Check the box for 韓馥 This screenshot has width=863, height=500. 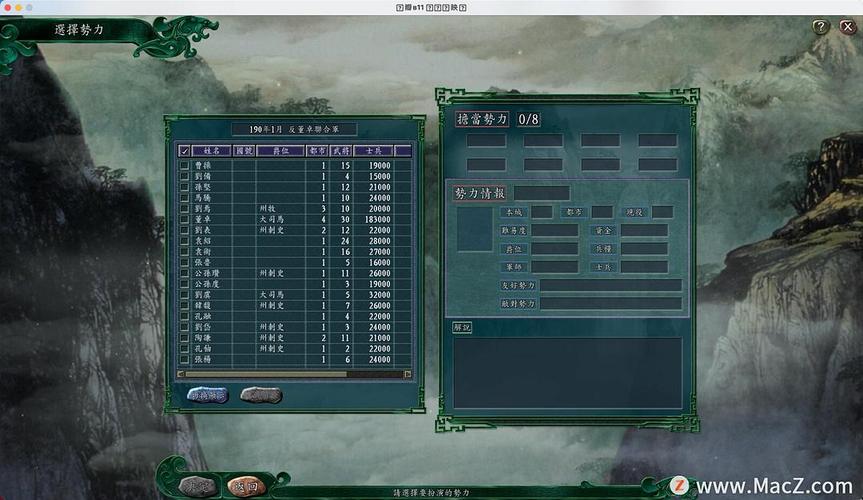coord(184,306)
